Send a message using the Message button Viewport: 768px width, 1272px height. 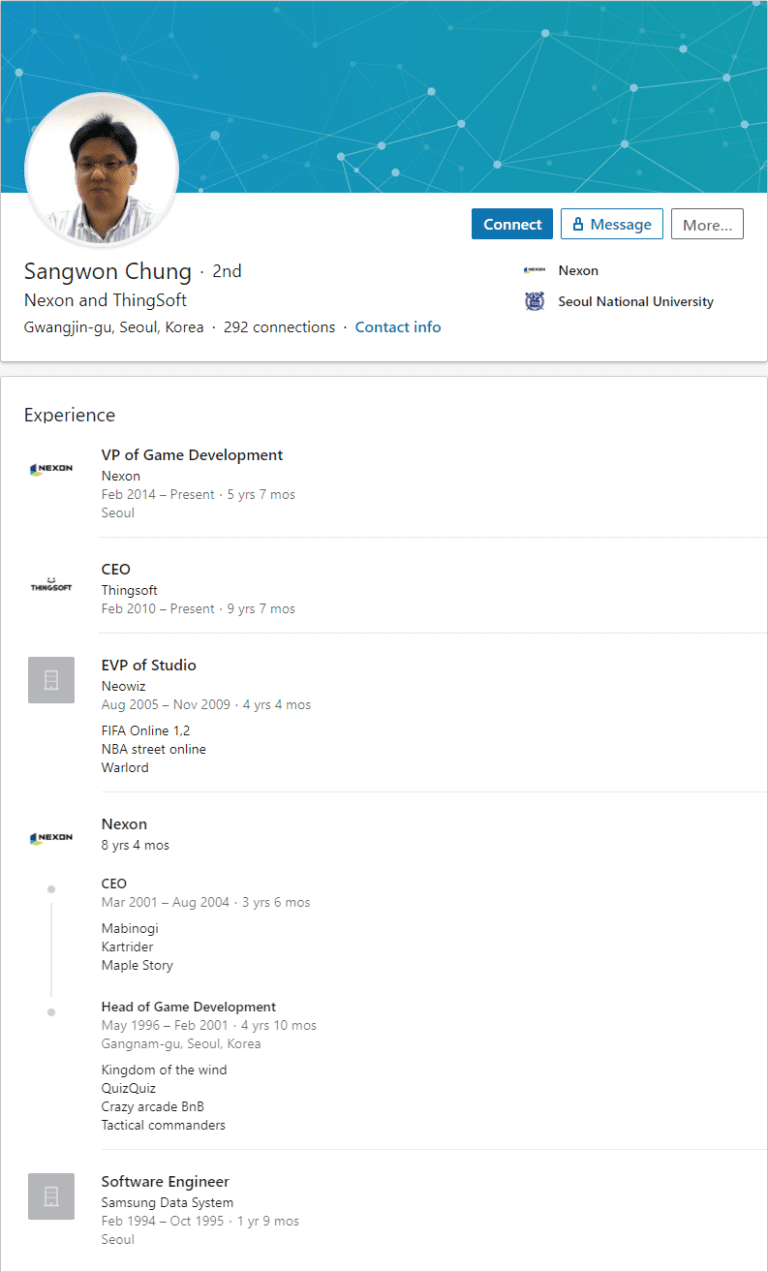point(612,225)
